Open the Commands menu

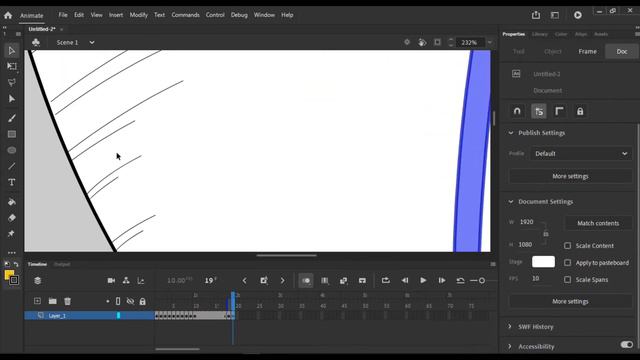click(x=185, y=15)
